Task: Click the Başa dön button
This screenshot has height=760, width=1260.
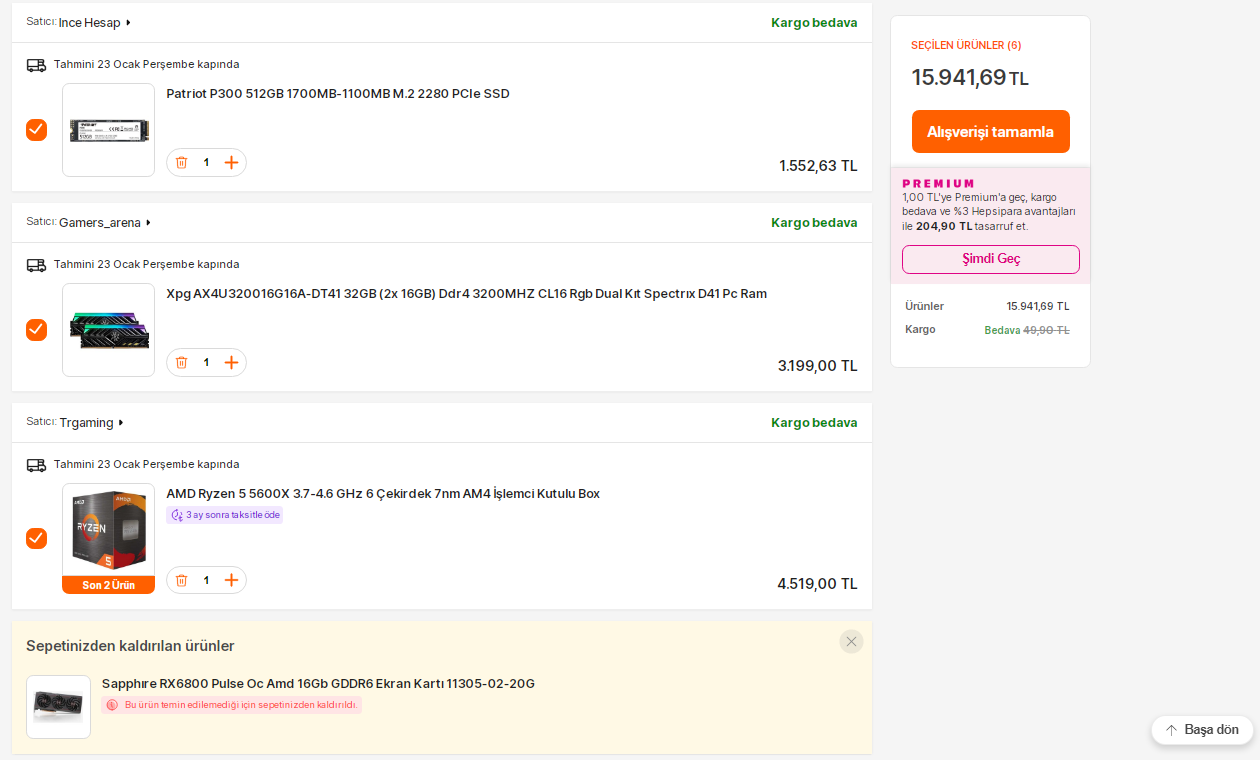Action: click(1202, 730)
